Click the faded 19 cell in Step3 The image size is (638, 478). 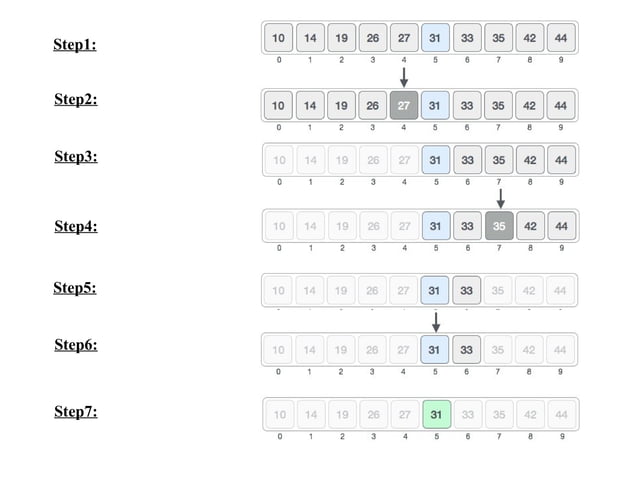[342, 160]
